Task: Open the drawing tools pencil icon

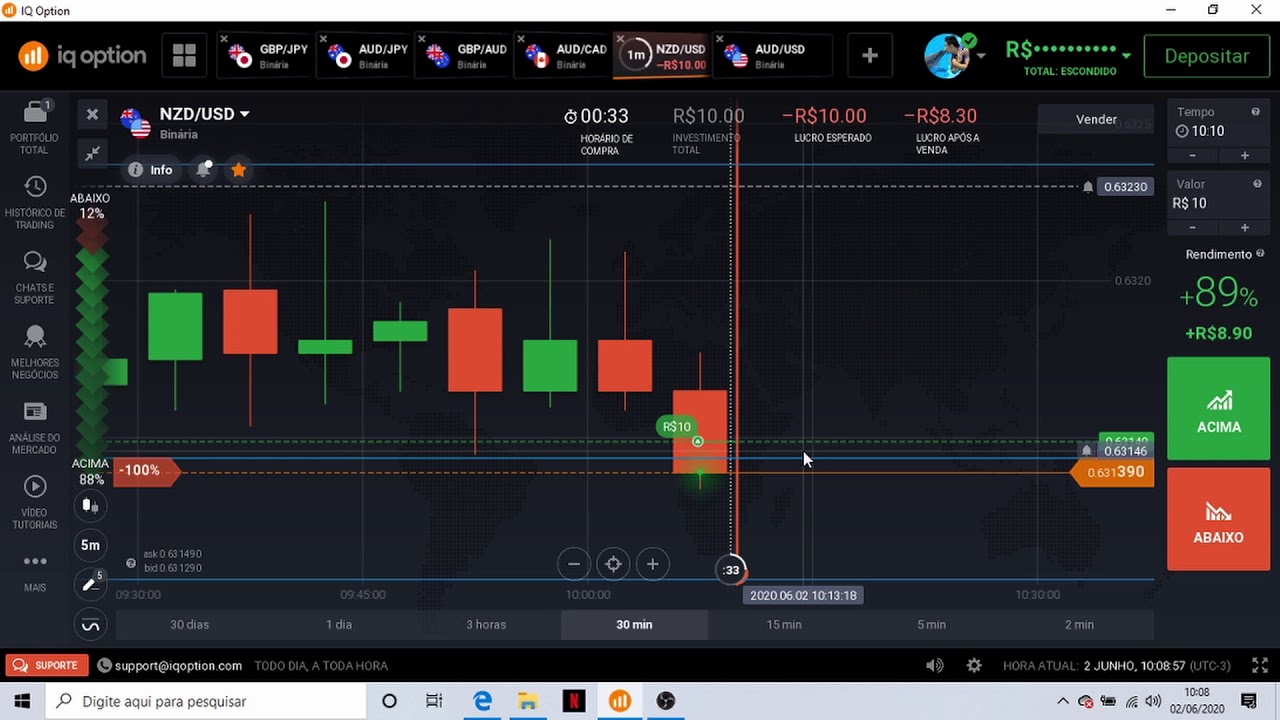Action: coord(90,584)
